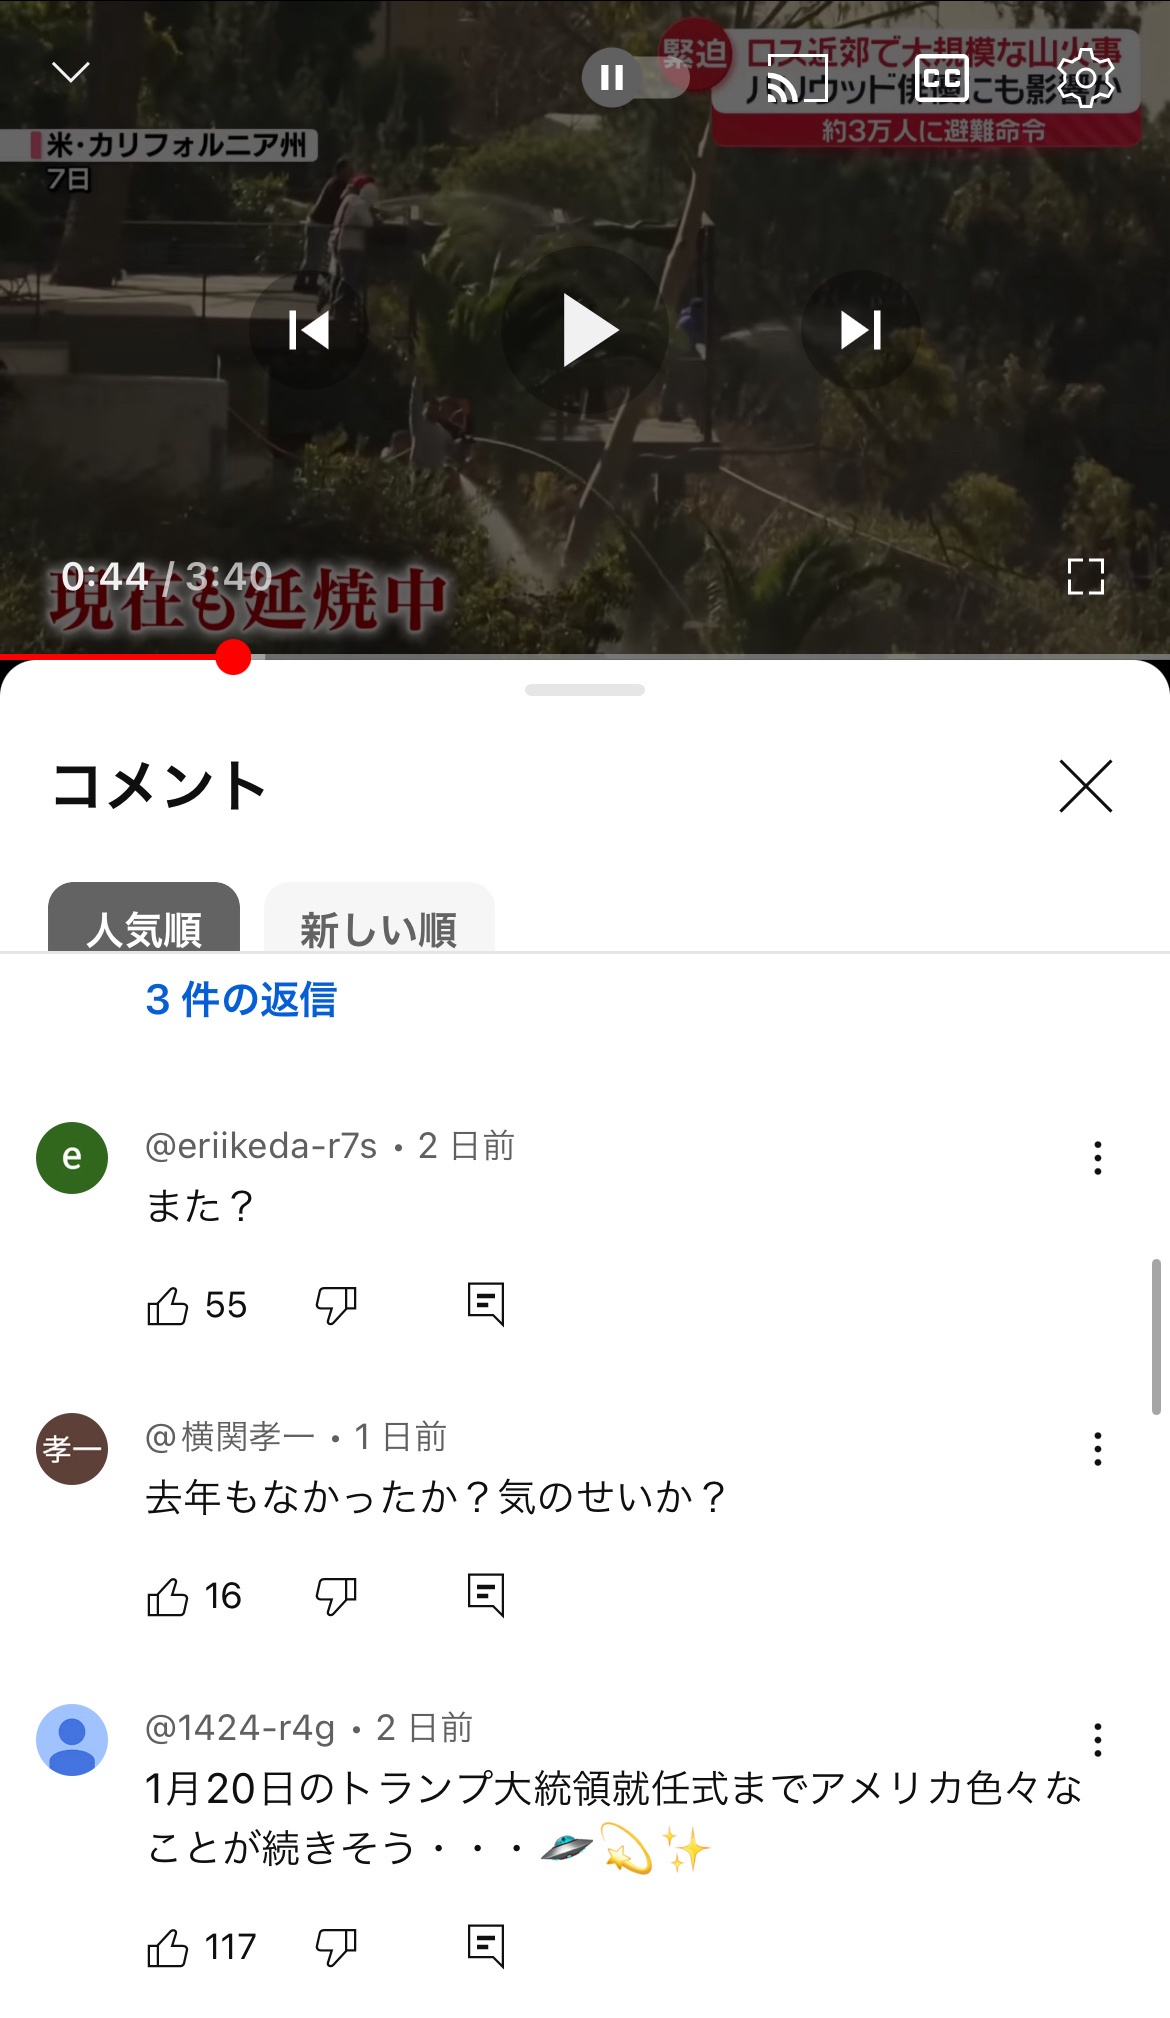Expand the 3 件の返信 replies

(241, 1000)
